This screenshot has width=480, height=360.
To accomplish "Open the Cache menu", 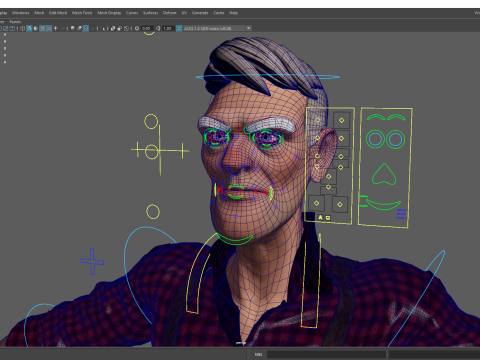I will tap(219, 13).
